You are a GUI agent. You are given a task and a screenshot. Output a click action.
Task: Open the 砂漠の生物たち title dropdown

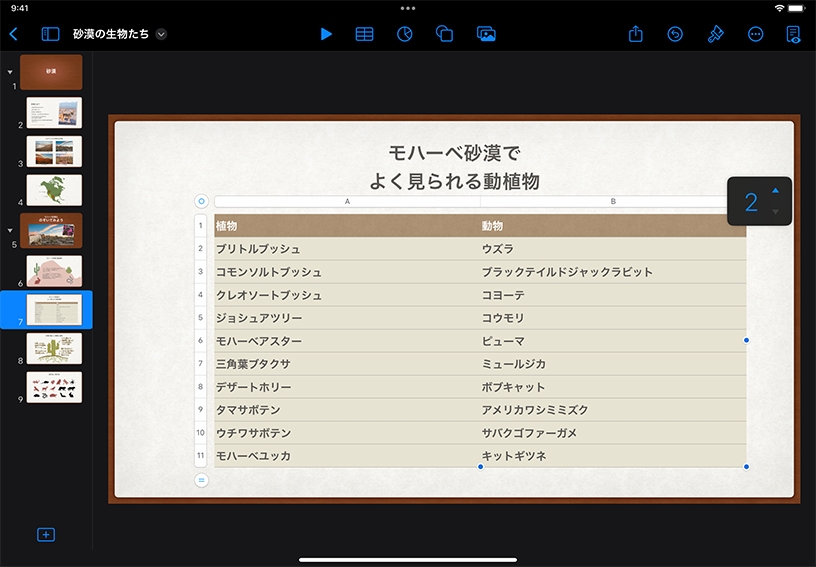coord(161,34)
